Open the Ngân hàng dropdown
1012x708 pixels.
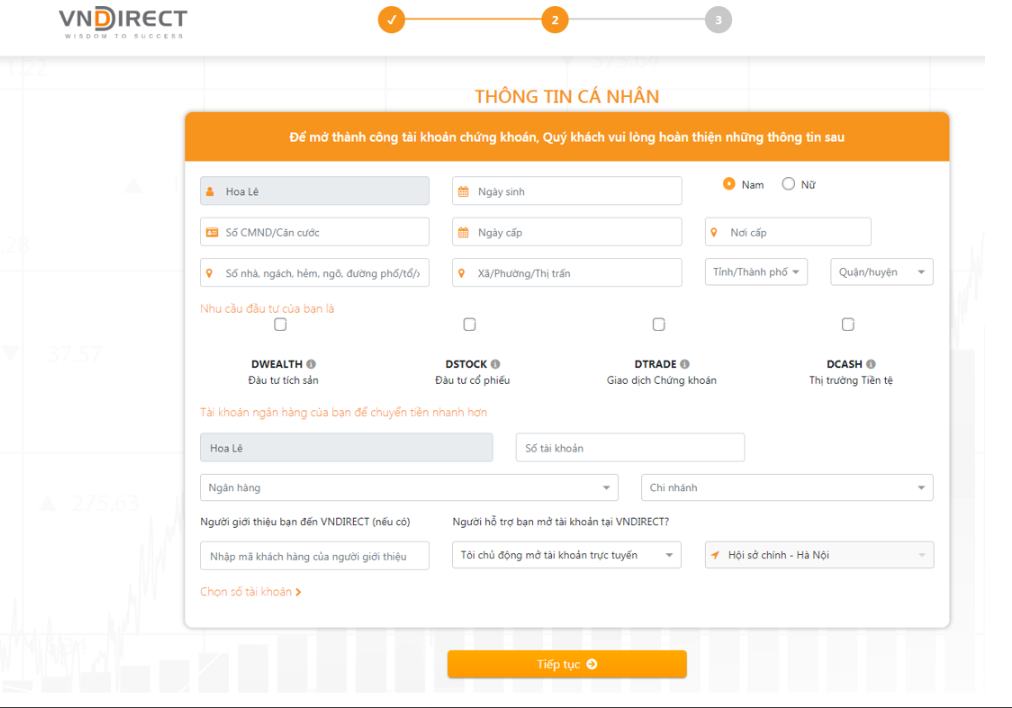409,488
